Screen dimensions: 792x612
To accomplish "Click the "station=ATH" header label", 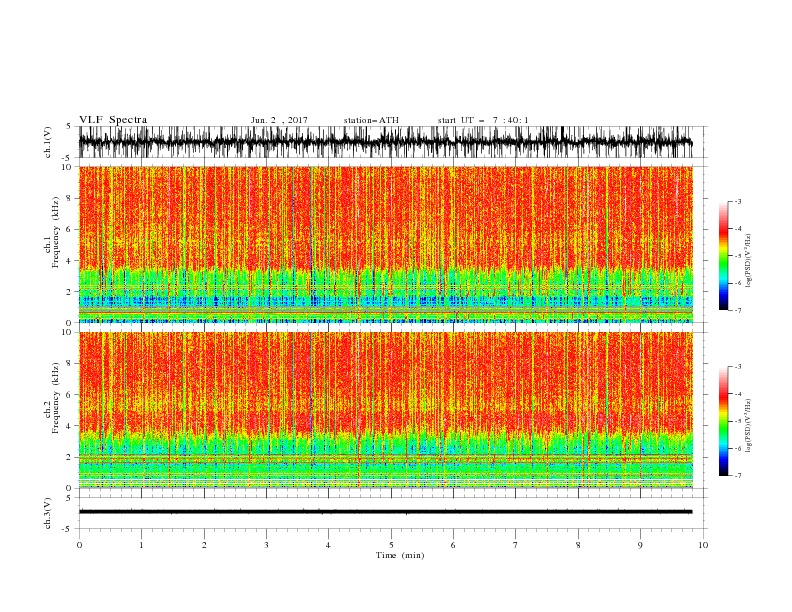I will (x=371, y=120).
